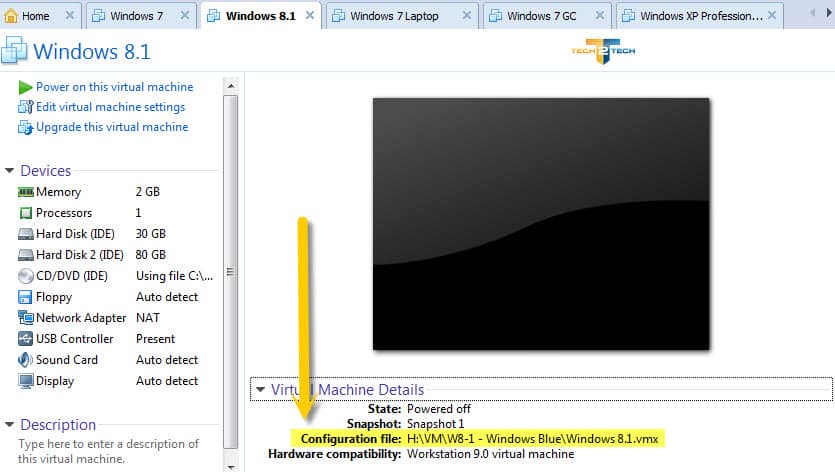835x472 pixels.
Task: Click the Memory chip icon
Action: (x=26, y=192)
